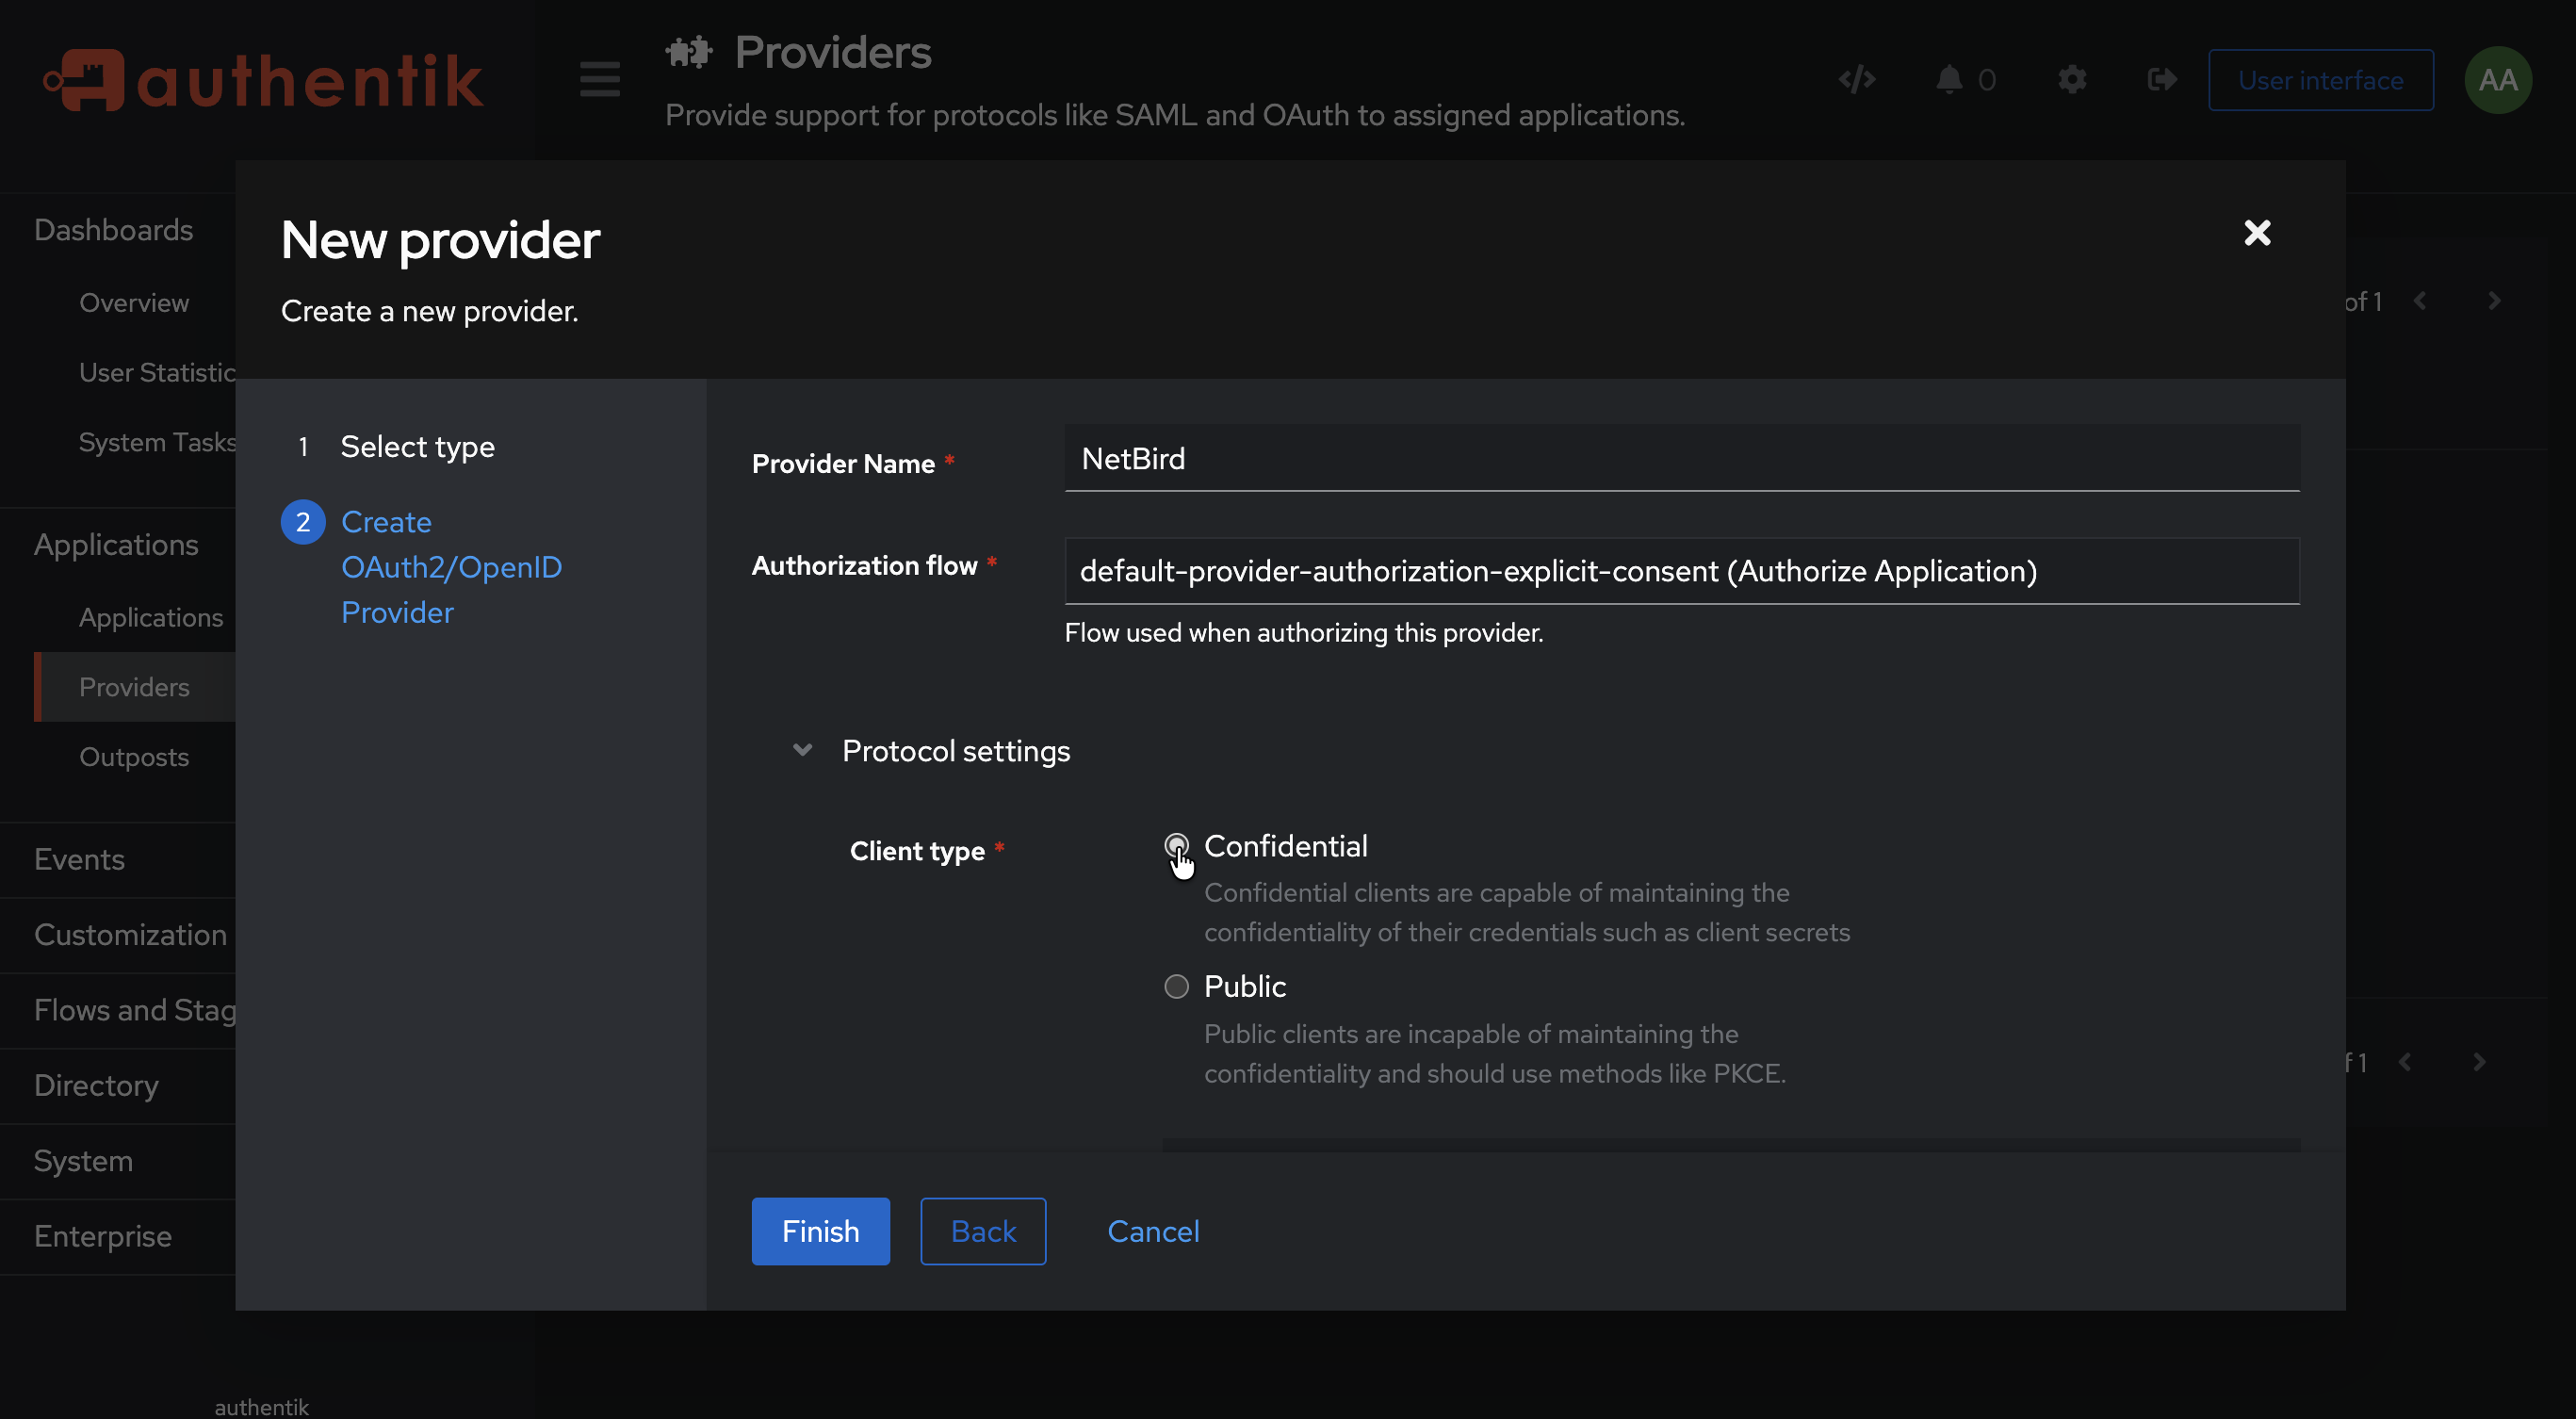Screen dimensions: 2576x1419
Task: Open the Authorization flow dropdown
Action: (1681, 571)
